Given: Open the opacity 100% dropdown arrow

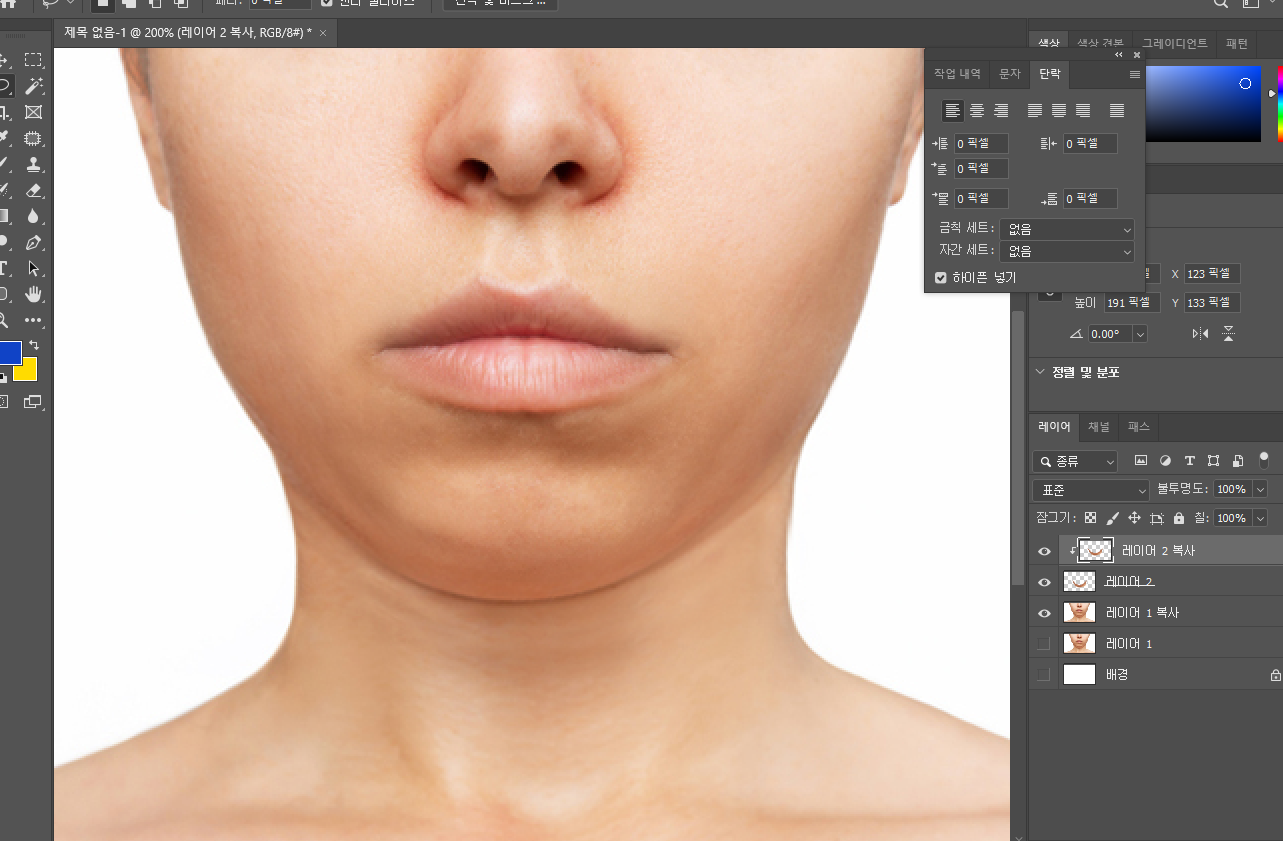Looking at the screenshot, I should point(1260,490).
